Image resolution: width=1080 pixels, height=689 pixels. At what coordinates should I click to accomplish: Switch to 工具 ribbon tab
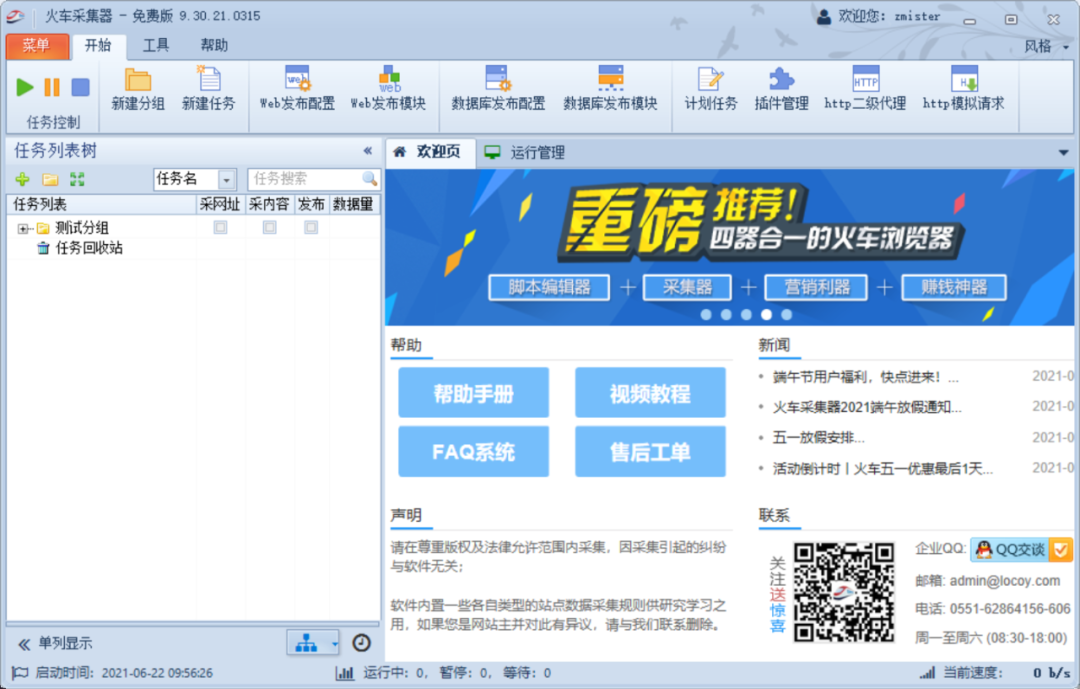click(x=156, y=45)
